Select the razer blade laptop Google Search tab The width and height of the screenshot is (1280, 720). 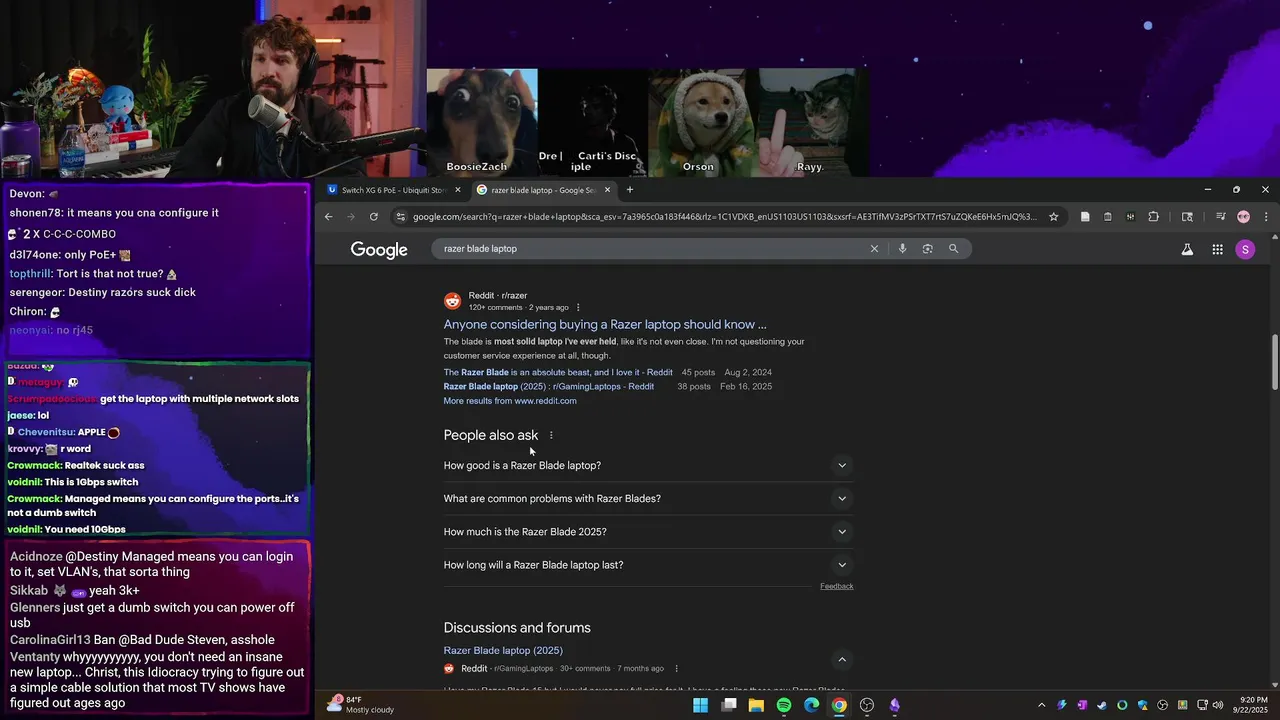[541, 190]
